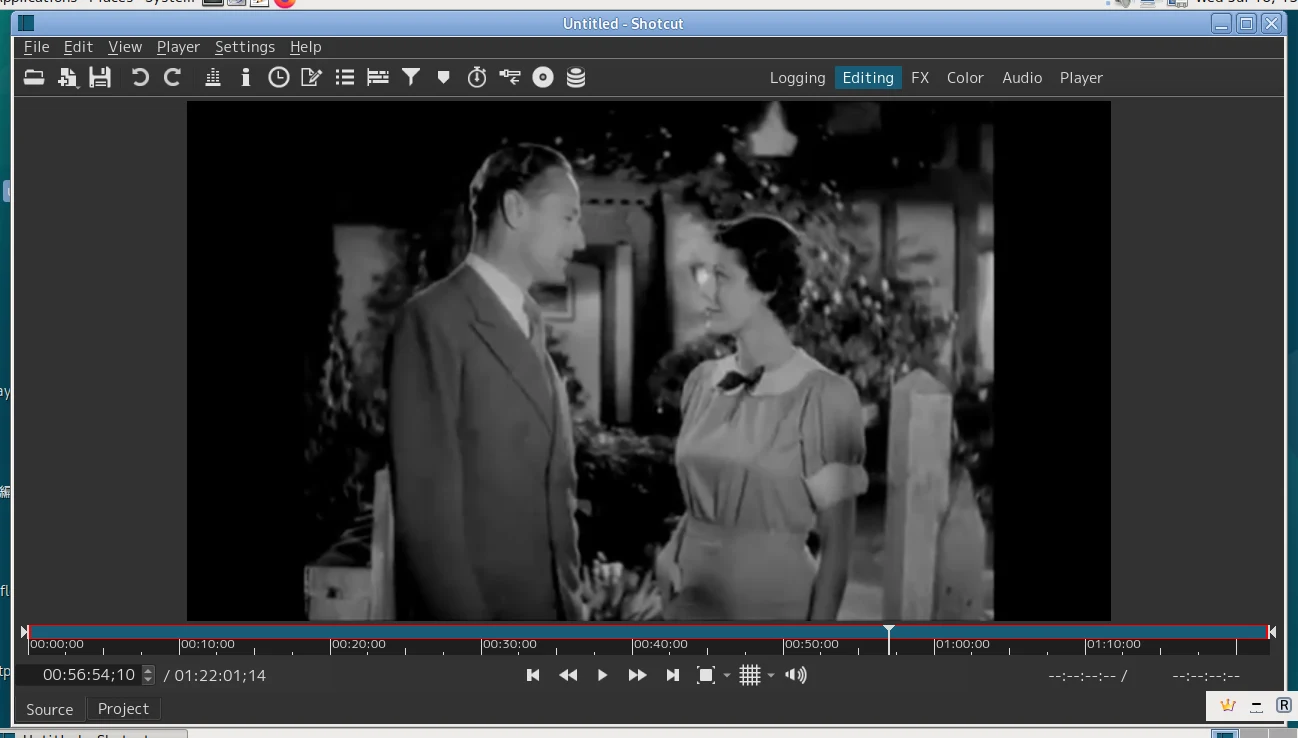Expand the zoom options dropdown arrow
The width and height of the screenshot is (1298, 738).
click(x=727, y=676)
